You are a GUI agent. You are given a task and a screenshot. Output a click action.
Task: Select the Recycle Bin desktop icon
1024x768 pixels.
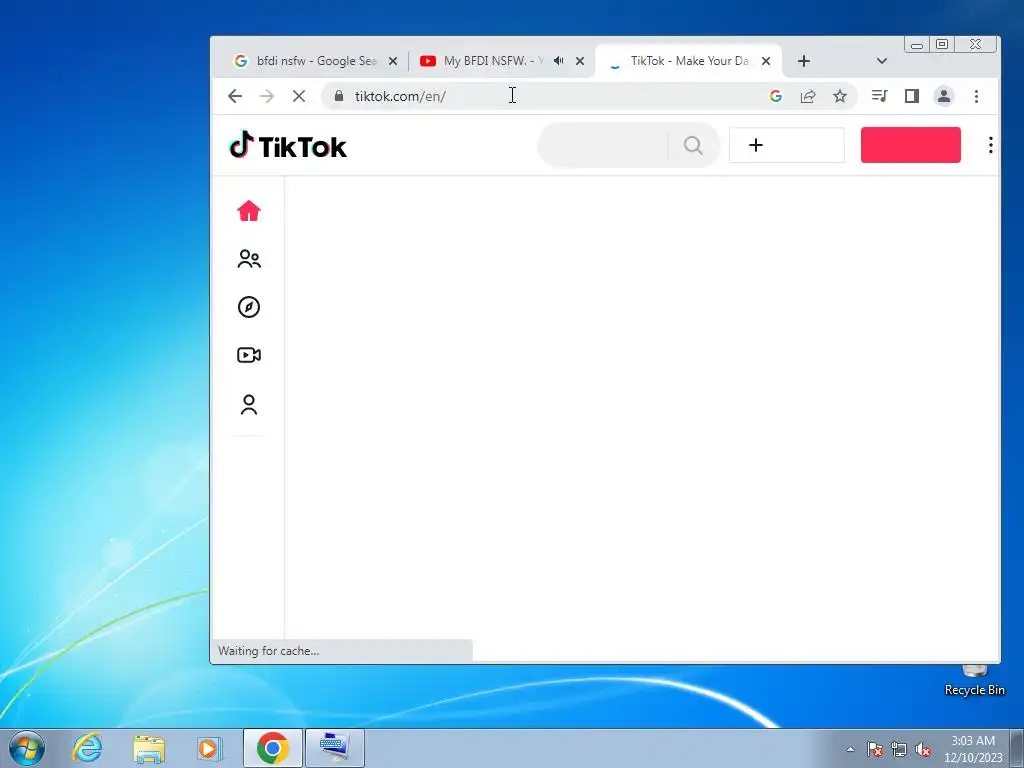pos(974,680)
